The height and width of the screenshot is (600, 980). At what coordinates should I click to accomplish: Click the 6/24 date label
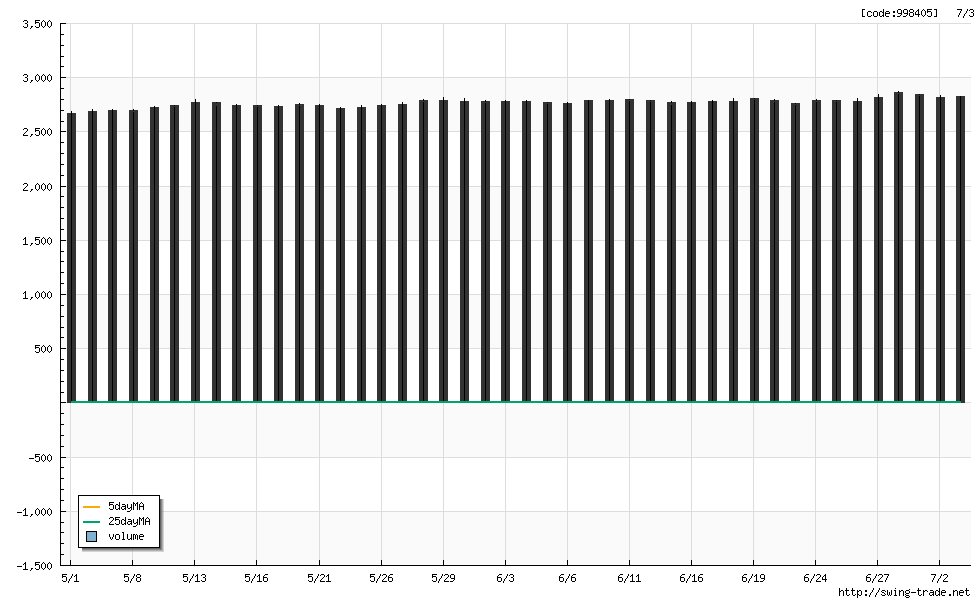815,578
